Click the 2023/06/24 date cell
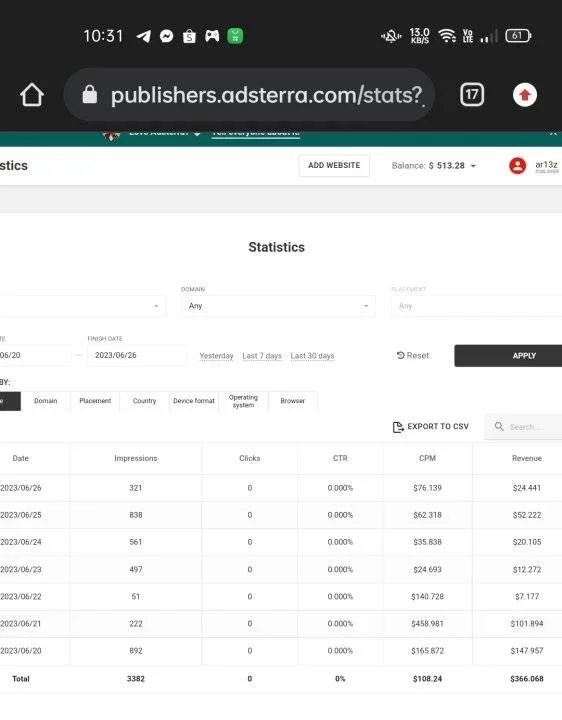 (x=21, y=542)
